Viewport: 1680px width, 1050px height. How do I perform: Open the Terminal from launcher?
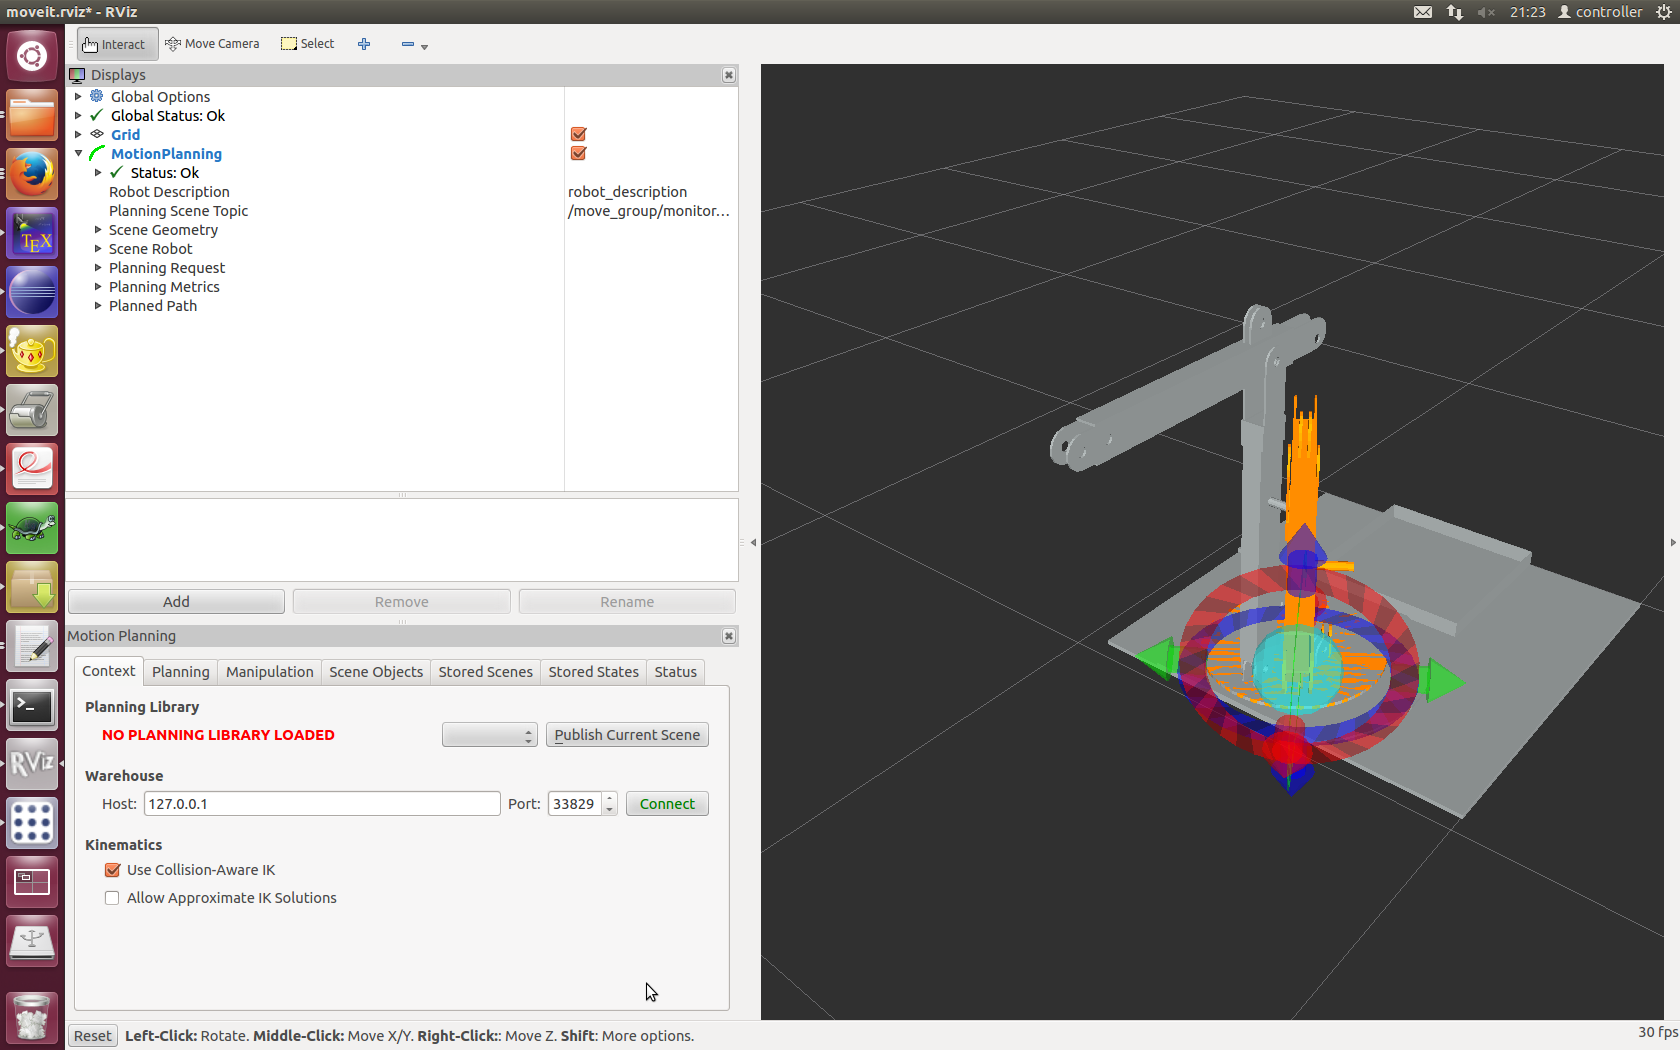[x=32, y=706]
